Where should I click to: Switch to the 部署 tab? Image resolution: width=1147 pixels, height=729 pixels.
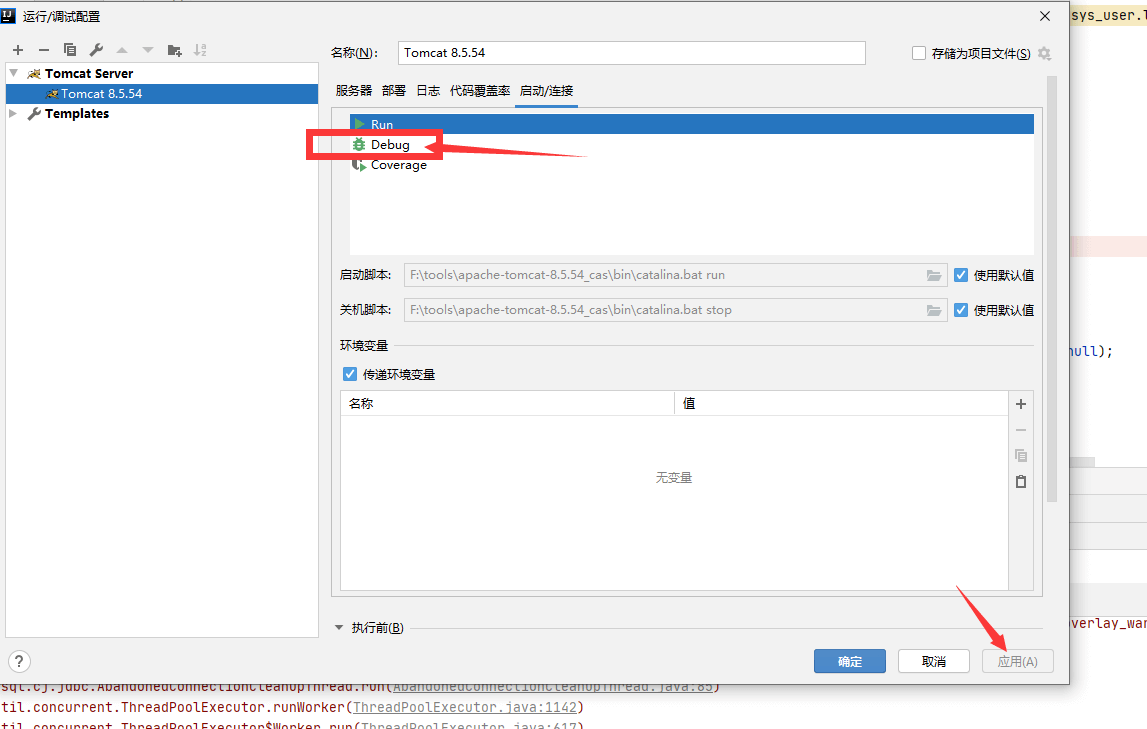(394, 91)
